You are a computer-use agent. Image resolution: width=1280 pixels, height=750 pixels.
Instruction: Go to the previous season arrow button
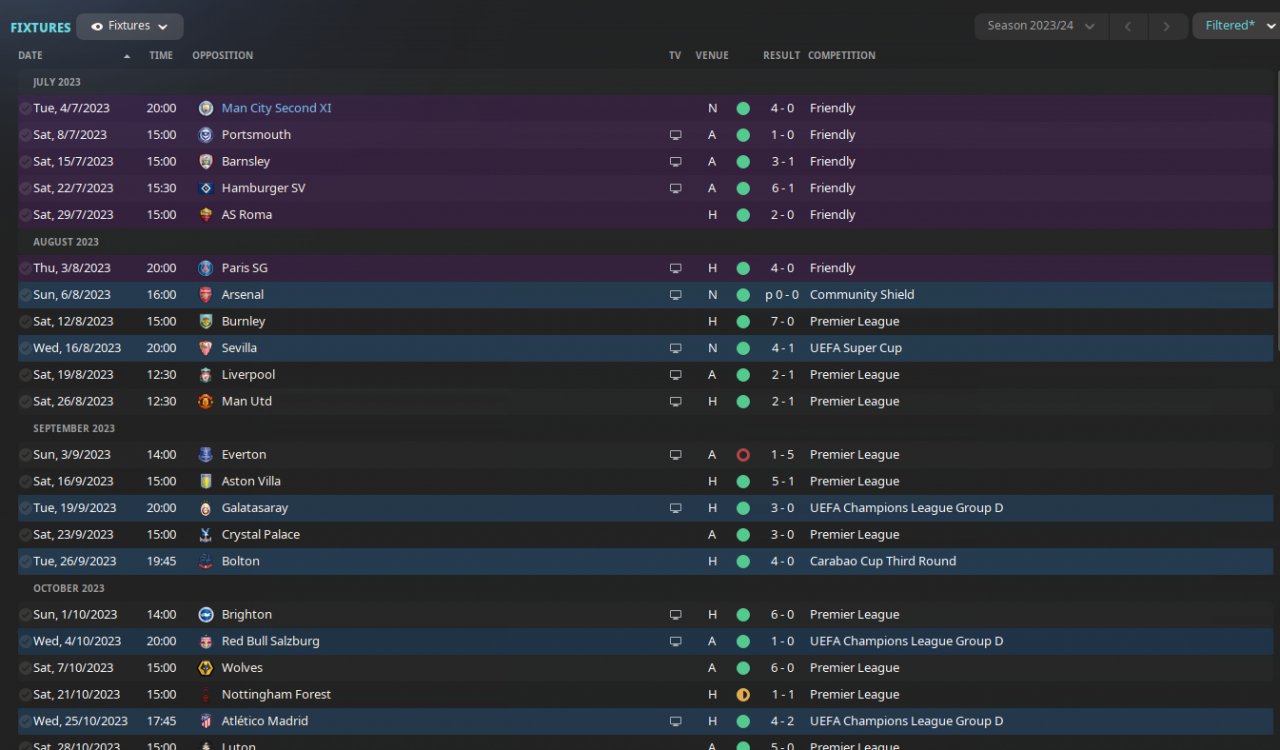1128,26
